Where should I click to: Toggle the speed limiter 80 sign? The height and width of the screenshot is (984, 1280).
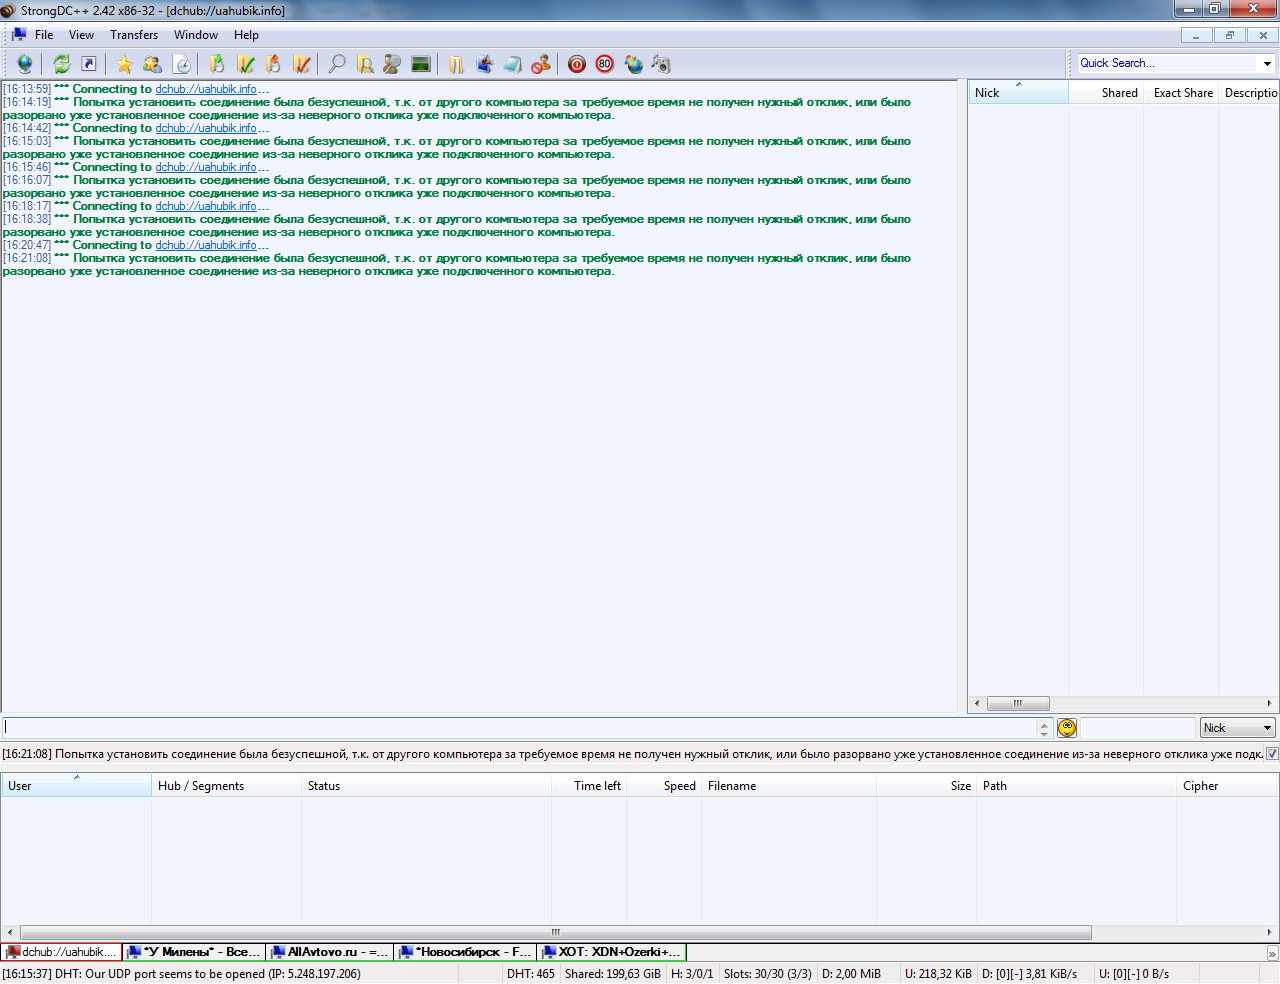pos(605,64)
